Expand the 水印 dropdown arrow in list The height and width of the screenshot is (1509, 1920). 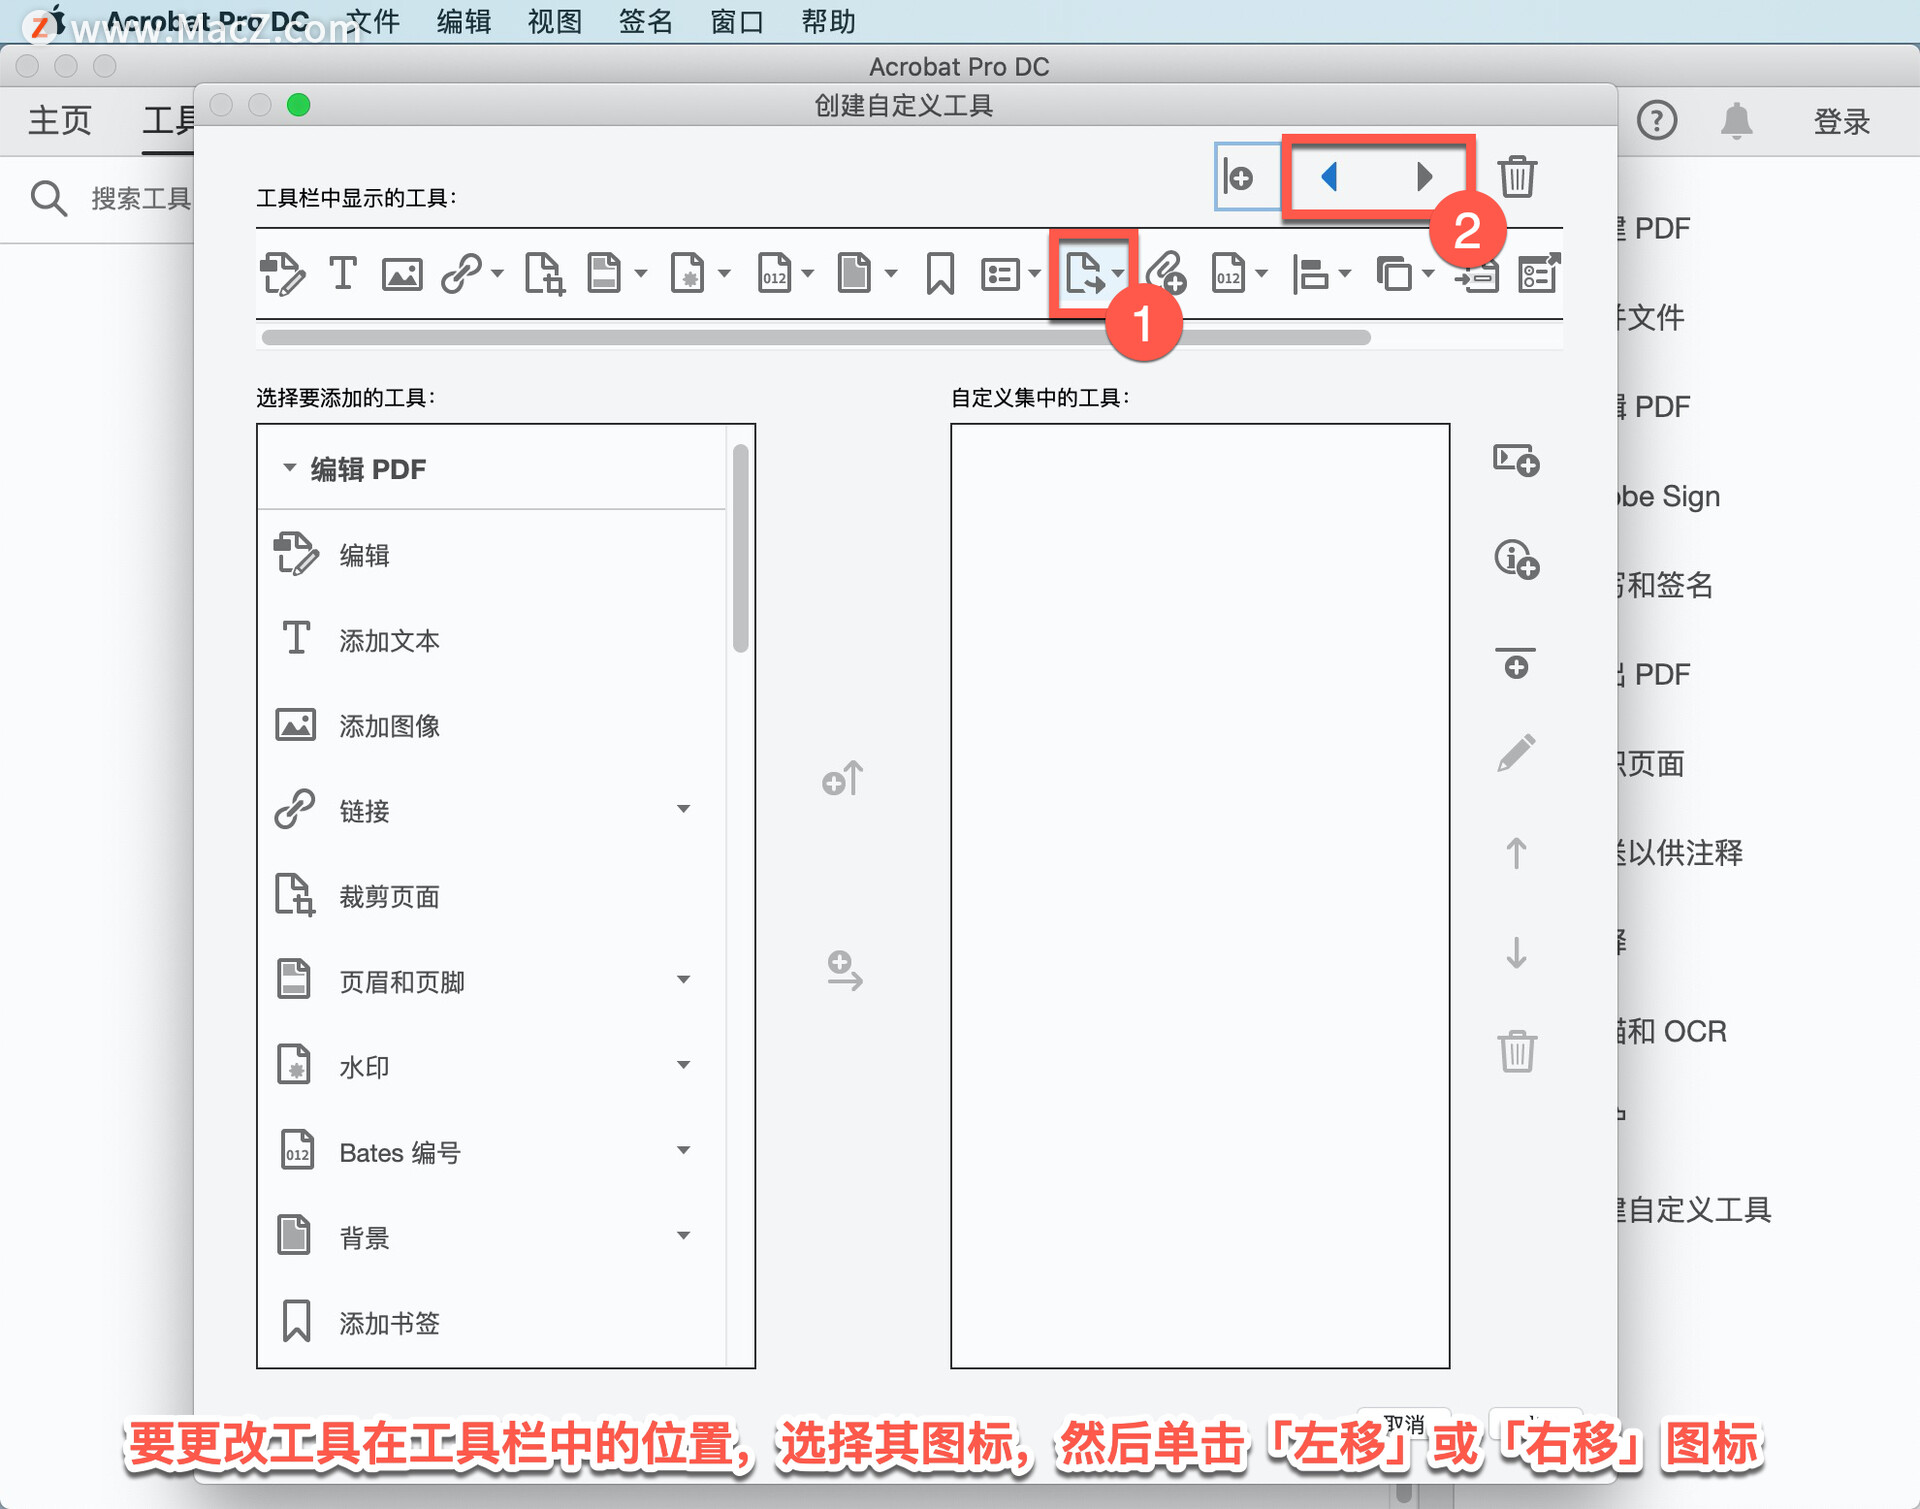coord(684,1065)
